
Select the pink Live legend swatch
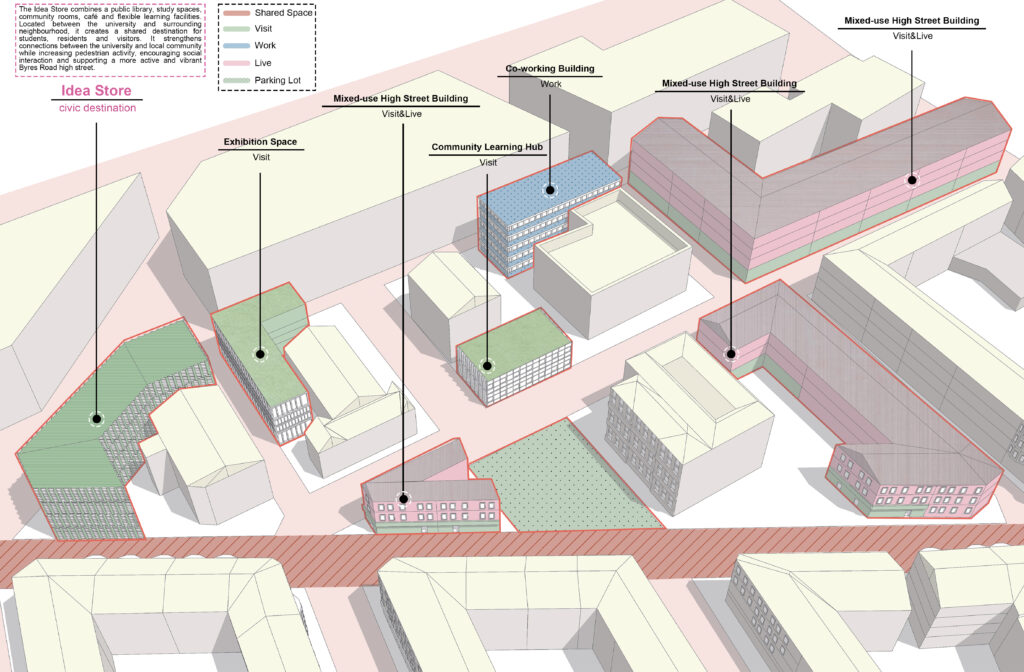pos(236,63)
